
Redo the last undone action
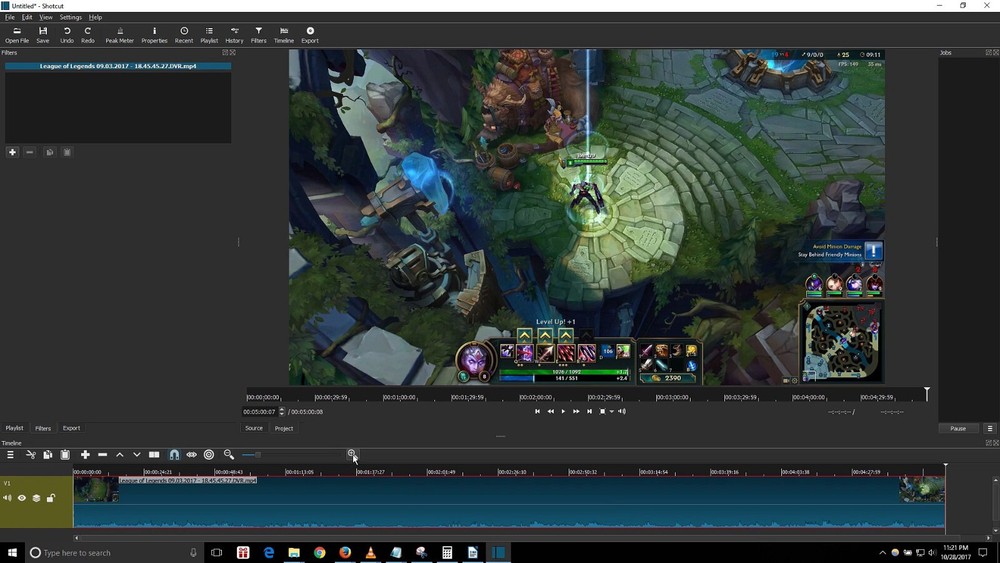(88, 35)
